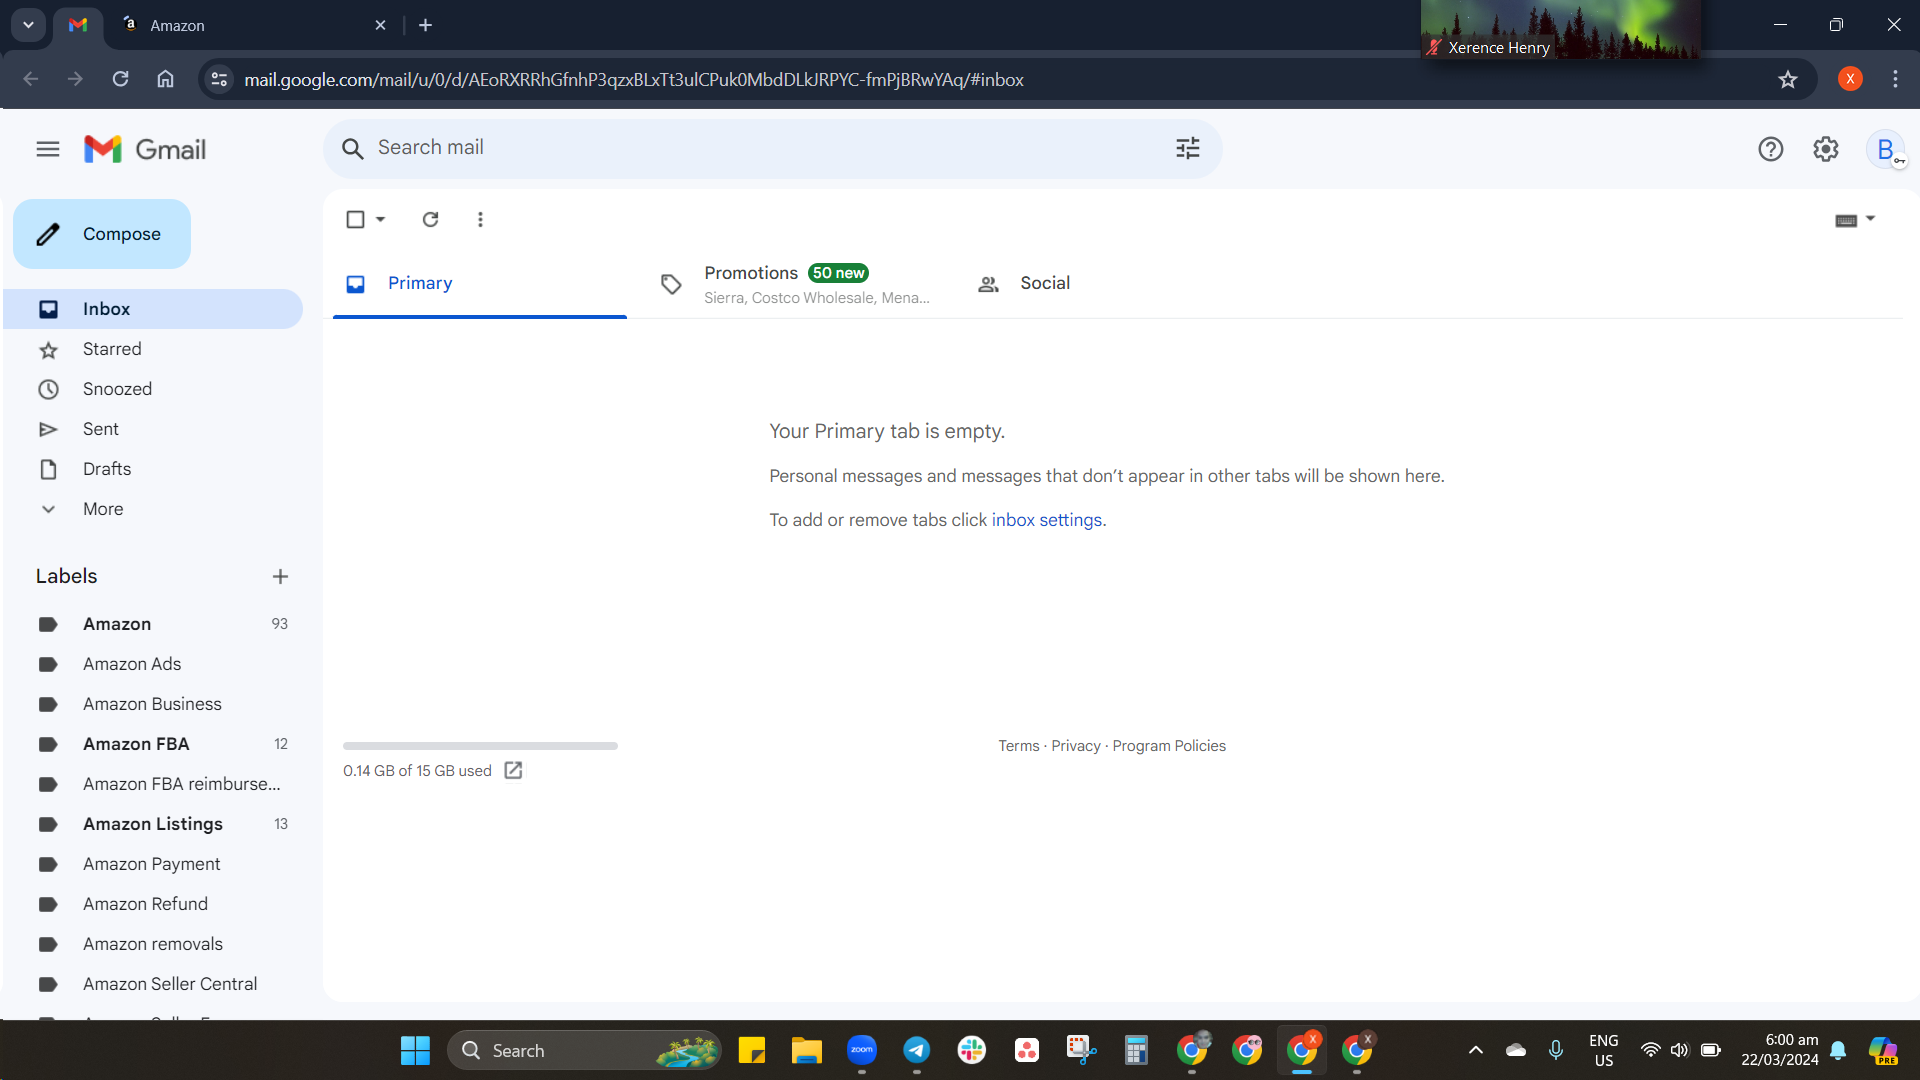Open the Program Policies link

tap(1169, 746)
